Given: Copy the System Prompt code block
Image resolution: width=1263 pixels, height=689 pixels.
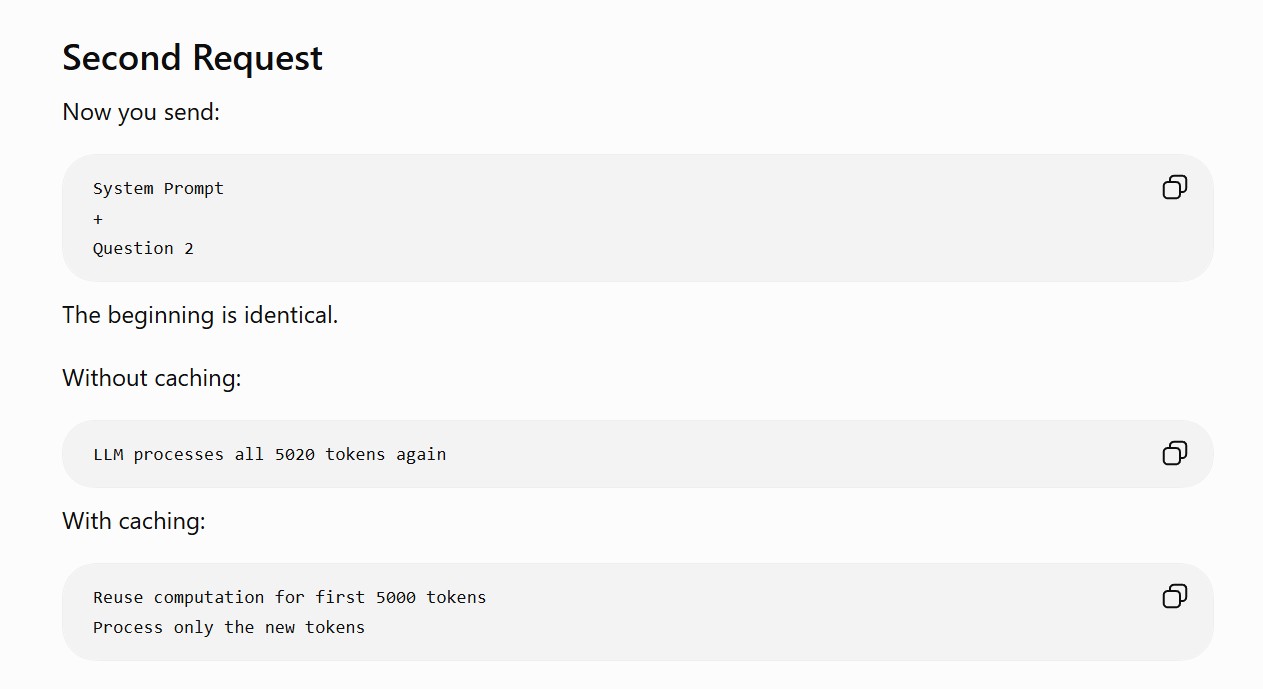Looking at the screenshot, I should pos(1174,188).
